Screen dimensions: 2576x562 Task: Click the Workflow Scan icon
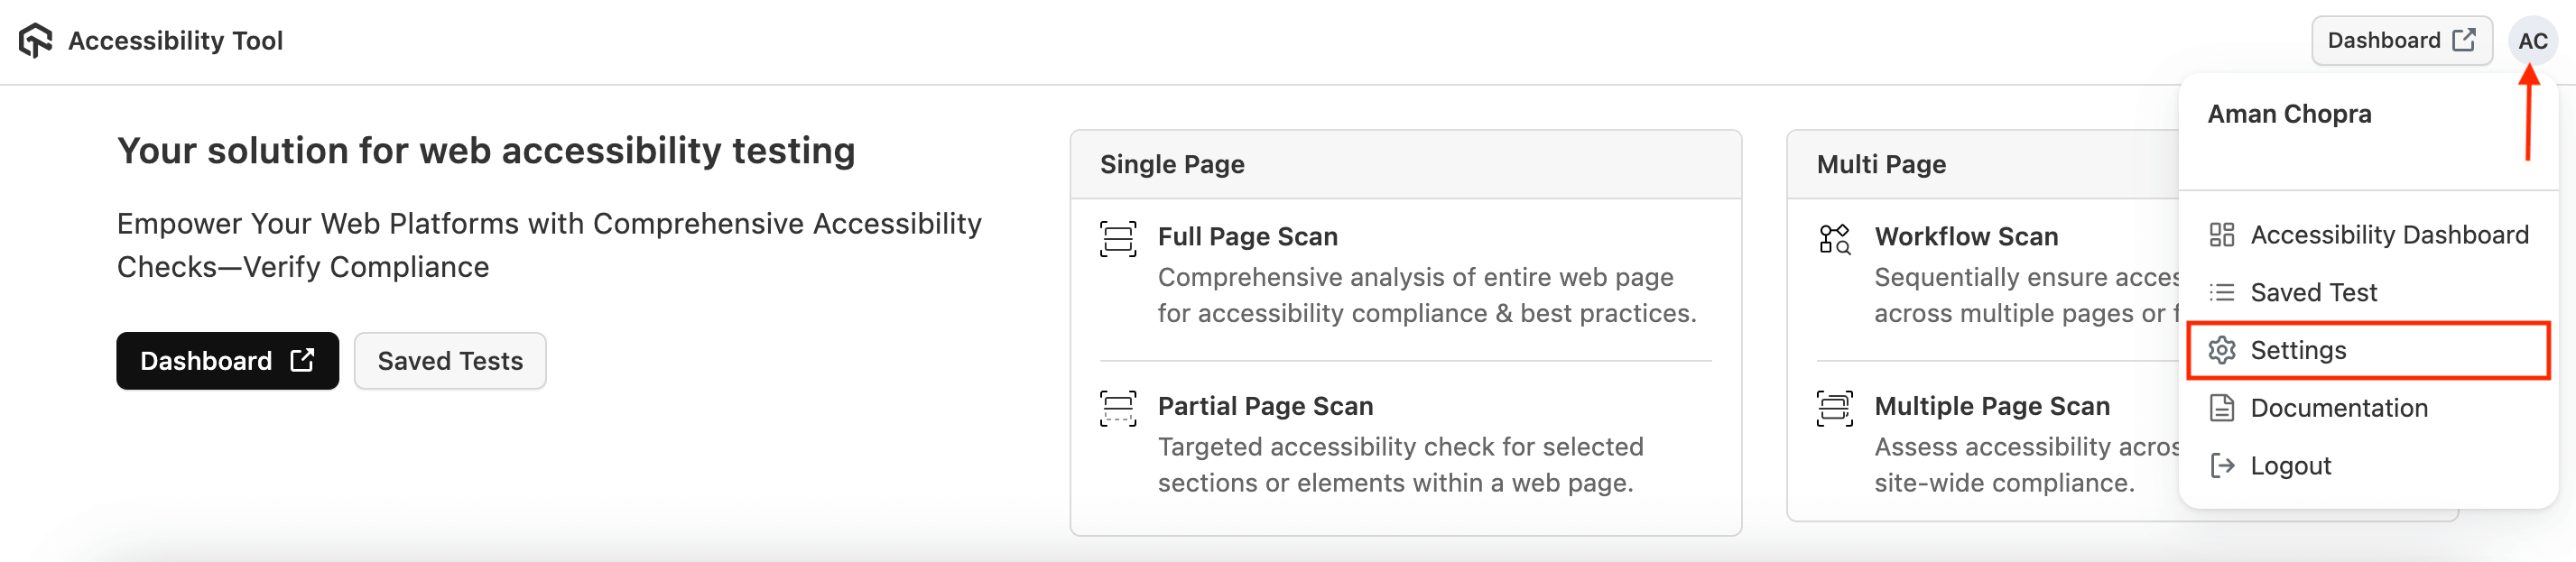click(x=1834, y=239)
